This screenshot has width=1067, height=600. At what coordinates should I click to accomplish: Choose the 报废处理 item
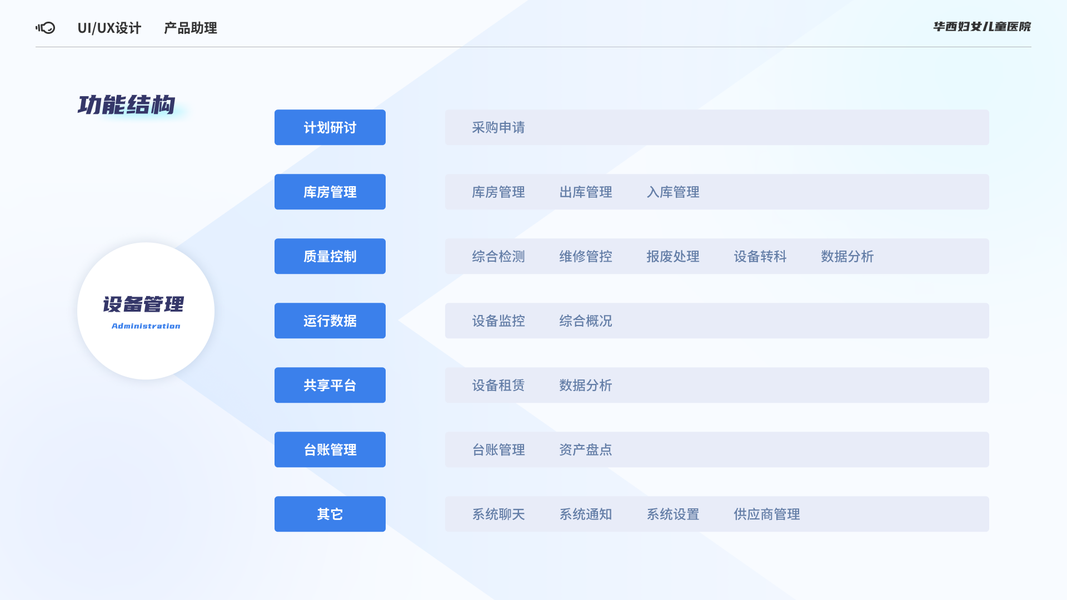(672, 256)
